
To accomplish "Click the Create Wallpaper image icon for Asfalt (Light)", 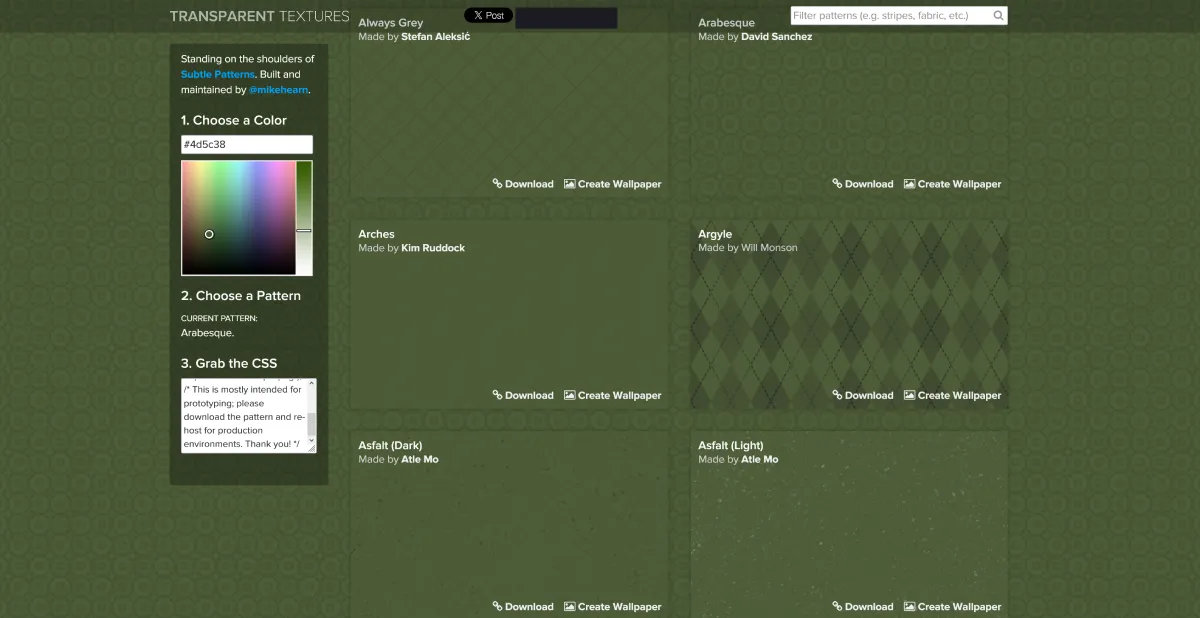I will click(909, 606).
